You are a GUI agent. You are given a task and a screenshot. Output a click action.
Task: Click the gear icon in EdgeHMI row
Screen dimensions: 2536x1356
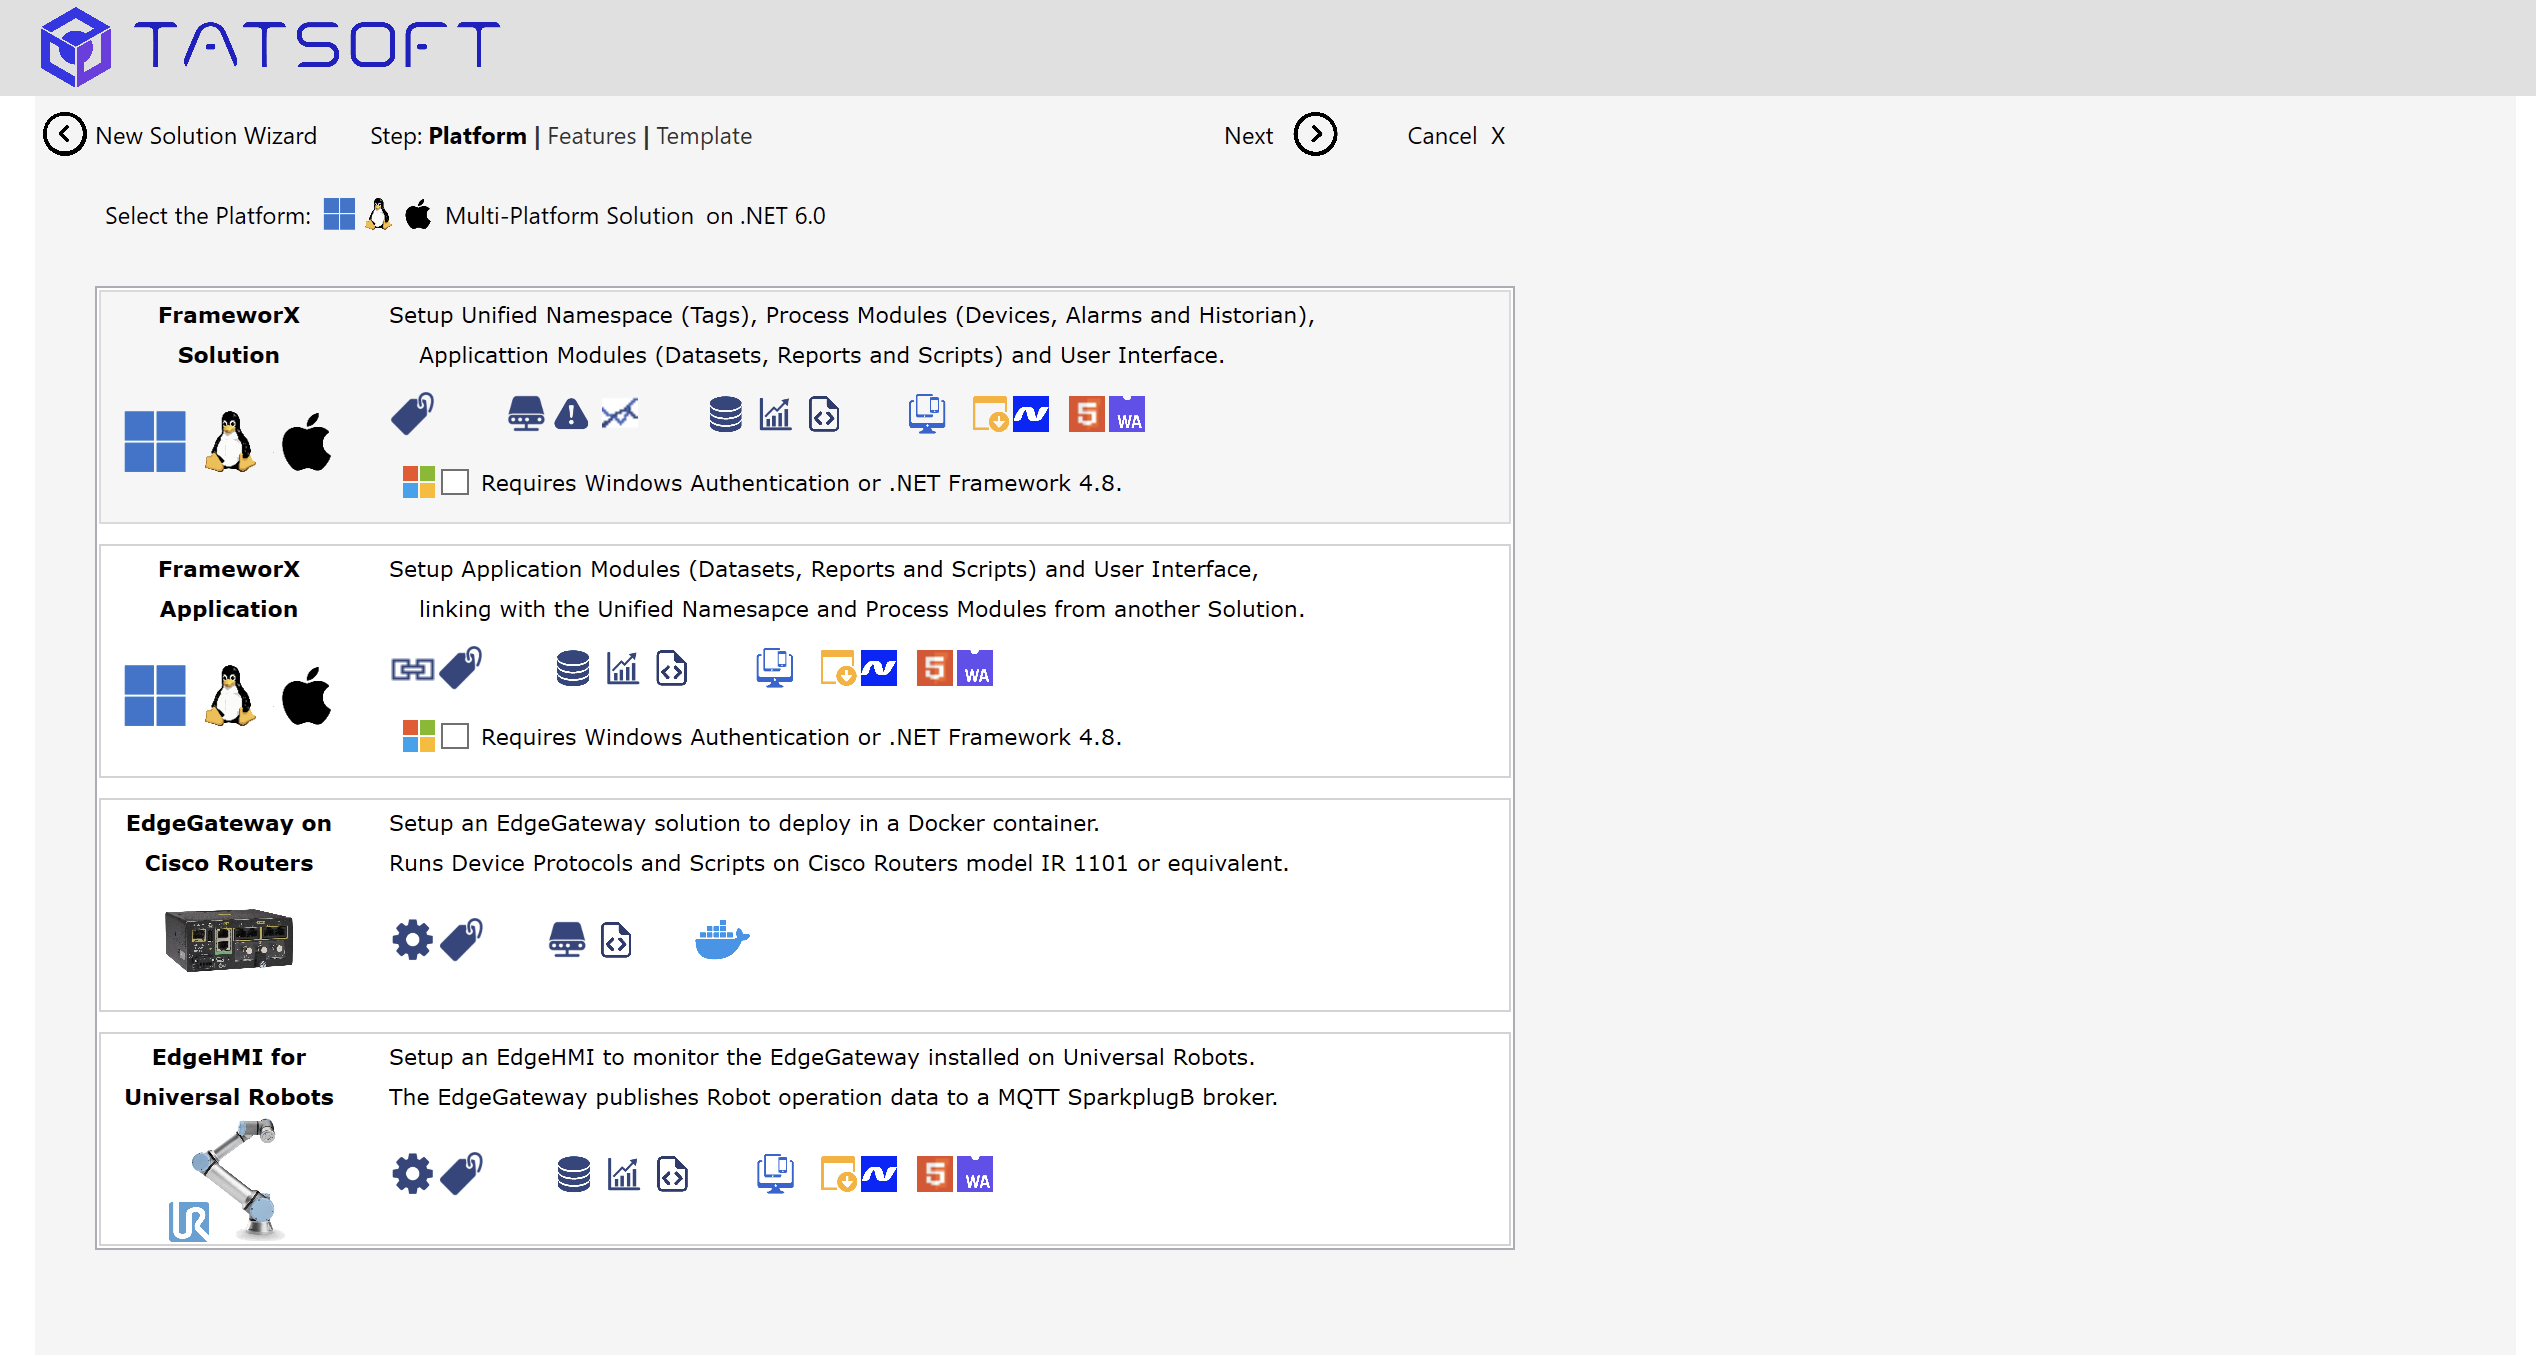point(412,1174)
